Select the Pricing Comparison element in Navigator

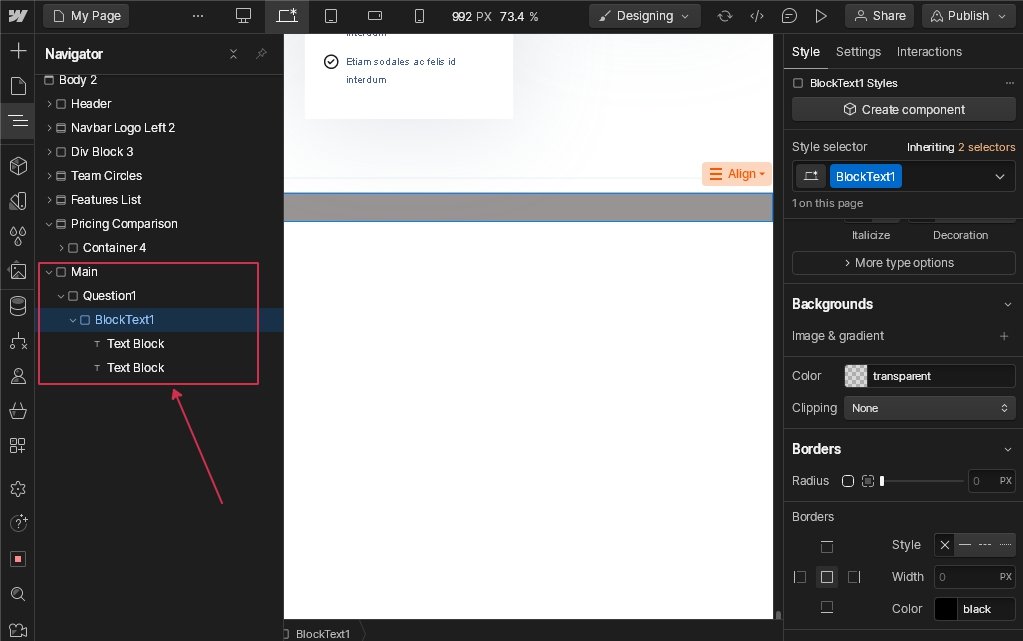(124, 224)
